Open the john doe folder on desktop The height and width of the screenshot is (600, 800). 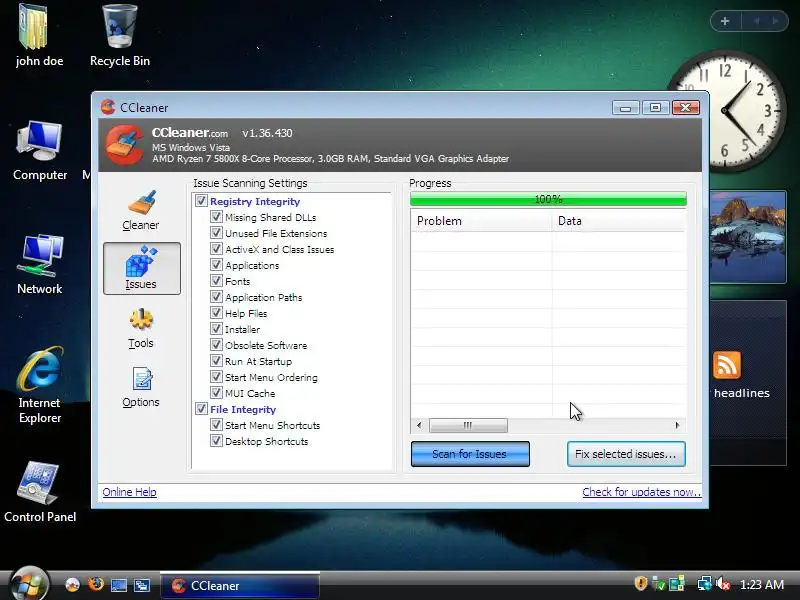(x=39, y=36)
